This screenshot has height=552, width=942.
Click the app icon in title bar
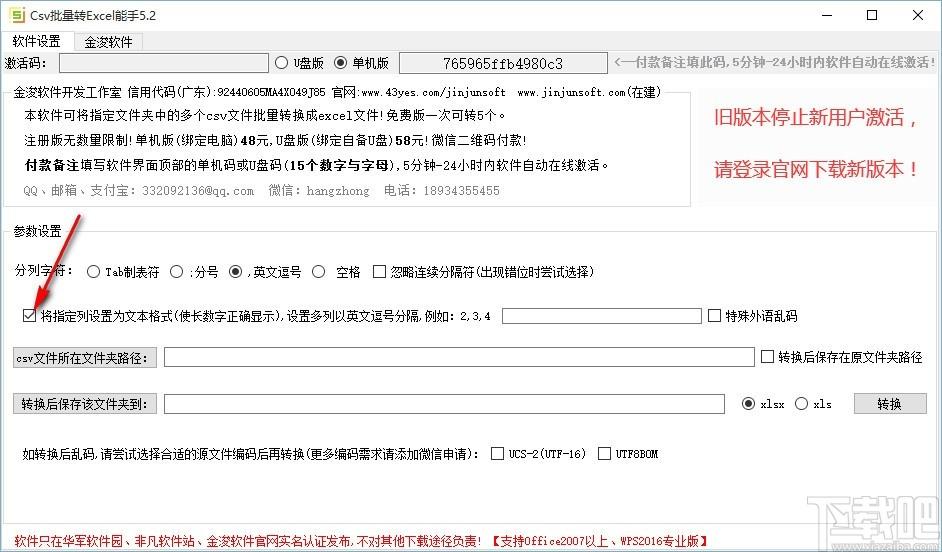pyautogui.click(x=17, y=16)
